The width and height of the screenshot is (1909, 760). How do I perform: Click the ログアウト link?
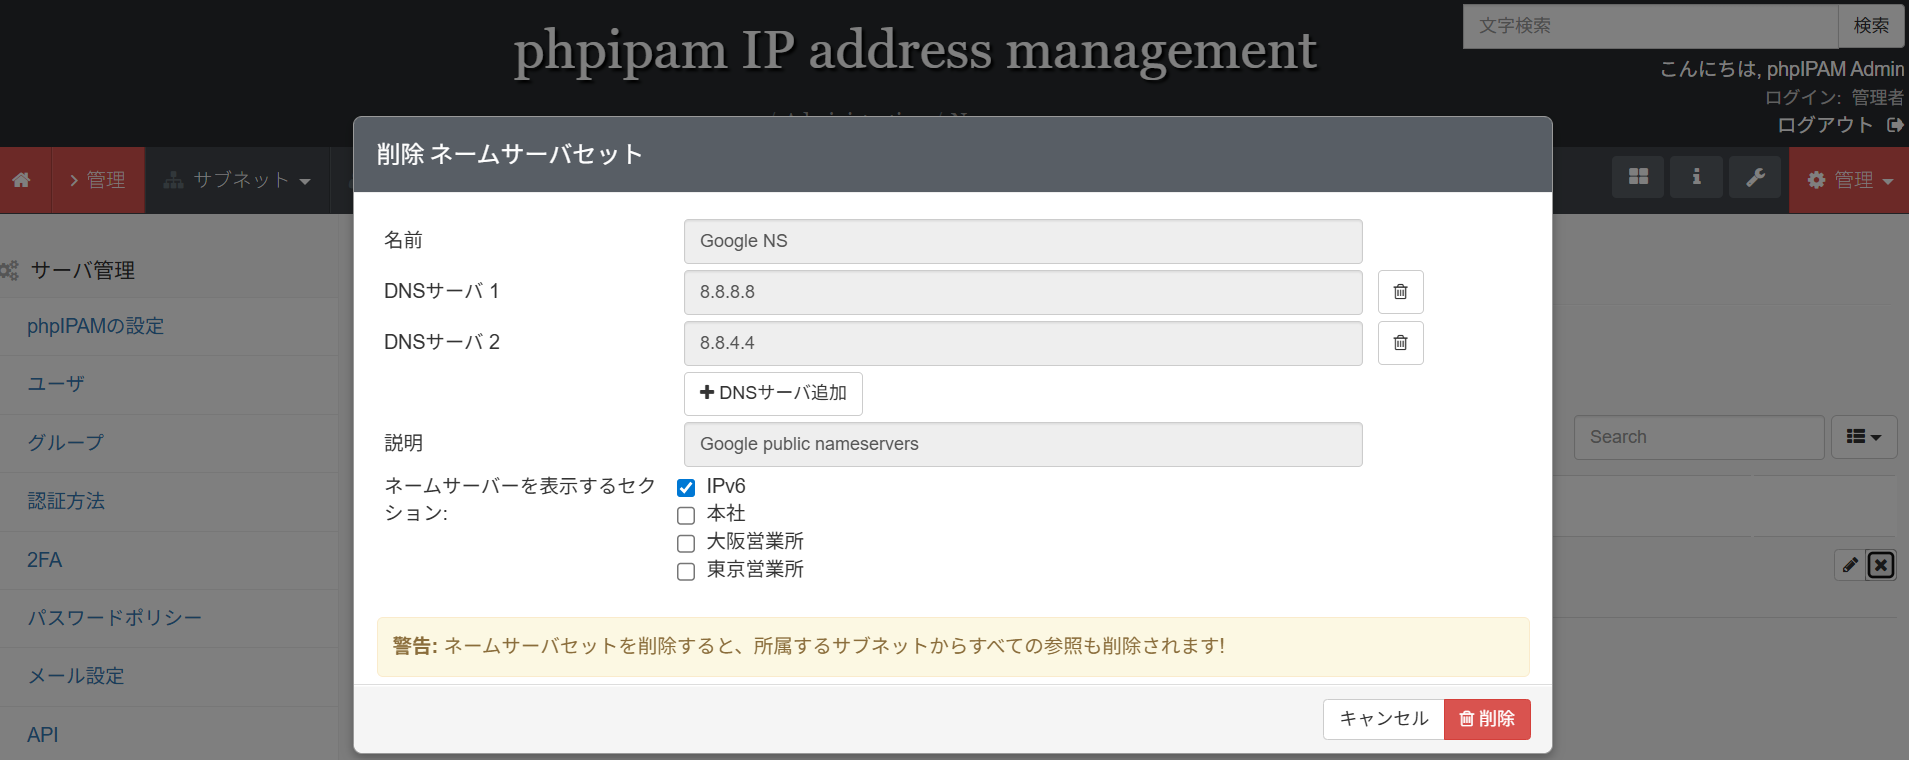[x=1825, y=125]
